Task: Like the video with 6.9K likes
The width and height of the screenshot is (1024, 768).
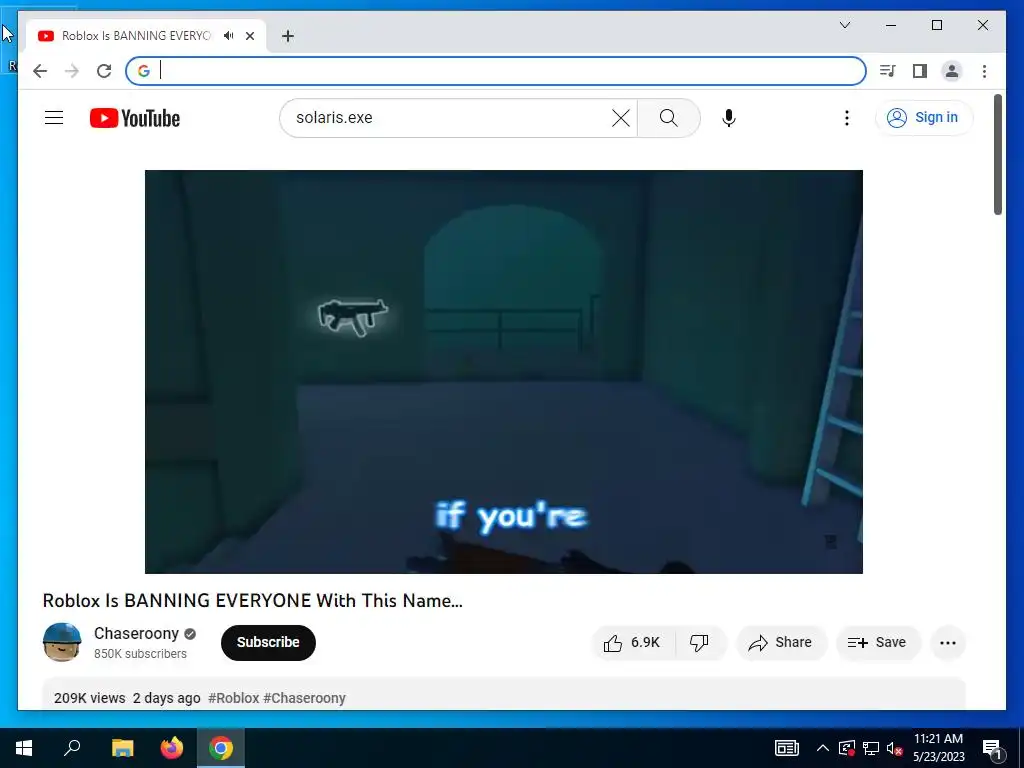Action: [x=633, y=643]
